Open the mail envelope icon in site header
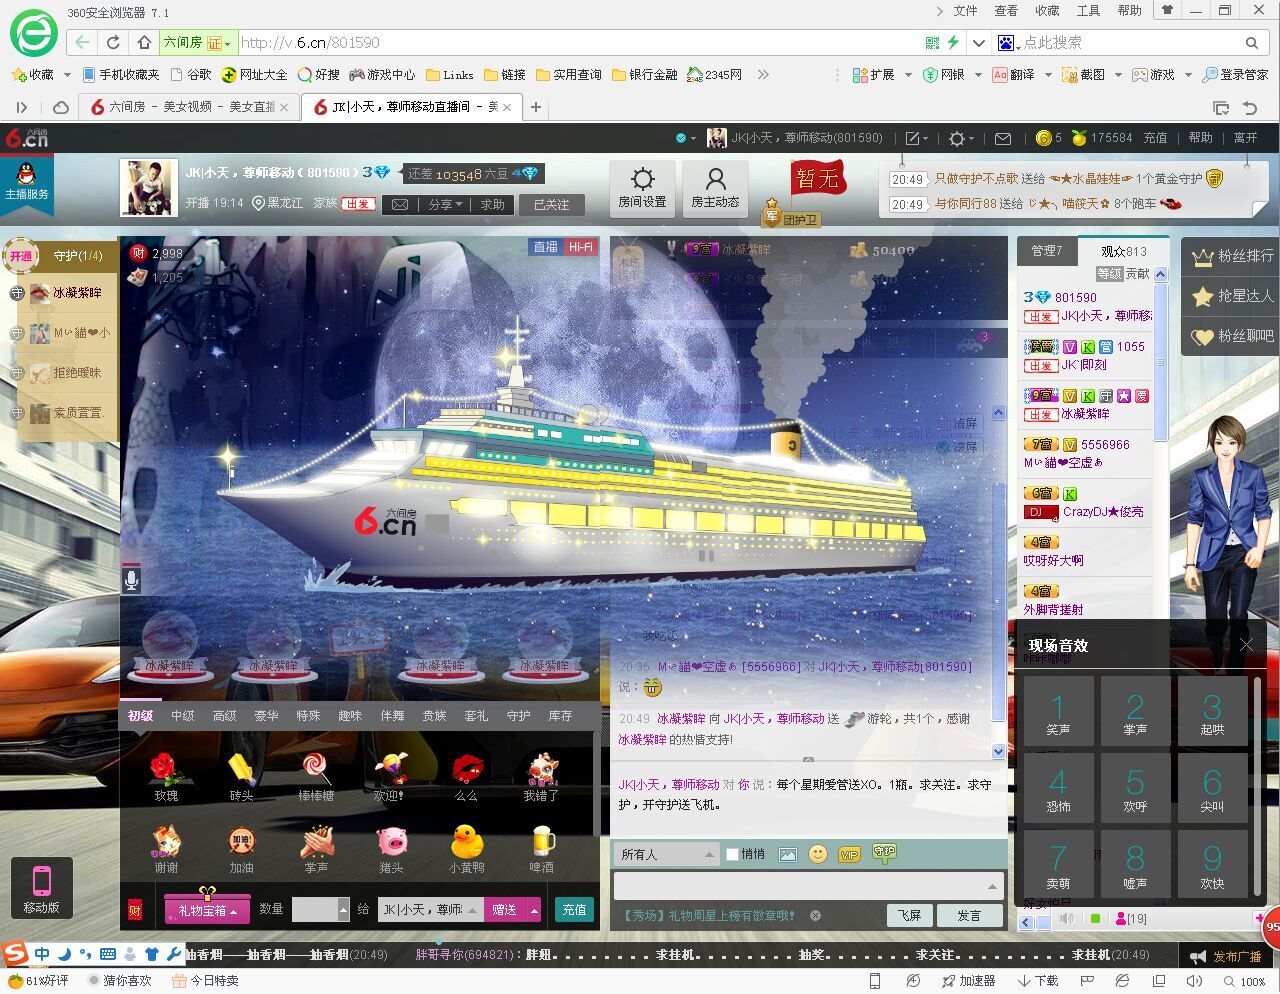1280x994 pixels. click(1003, 138)
